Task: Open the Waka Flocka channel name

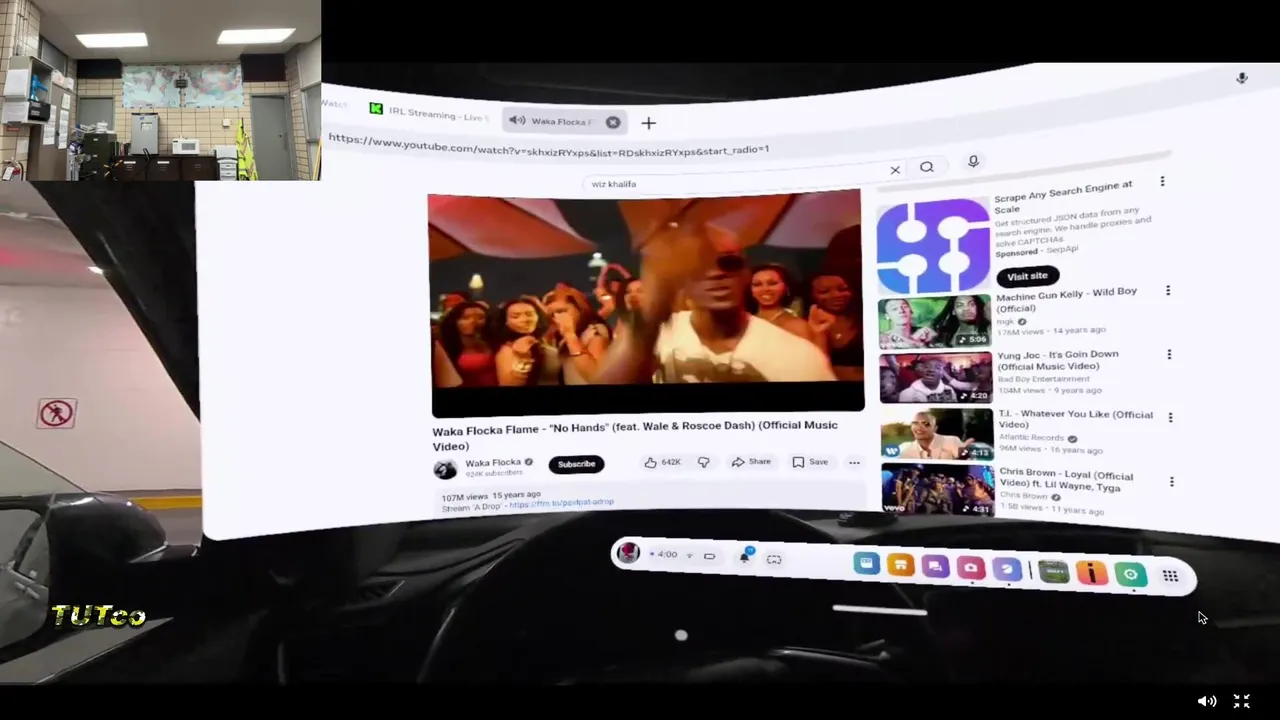Action: point(492,463)
